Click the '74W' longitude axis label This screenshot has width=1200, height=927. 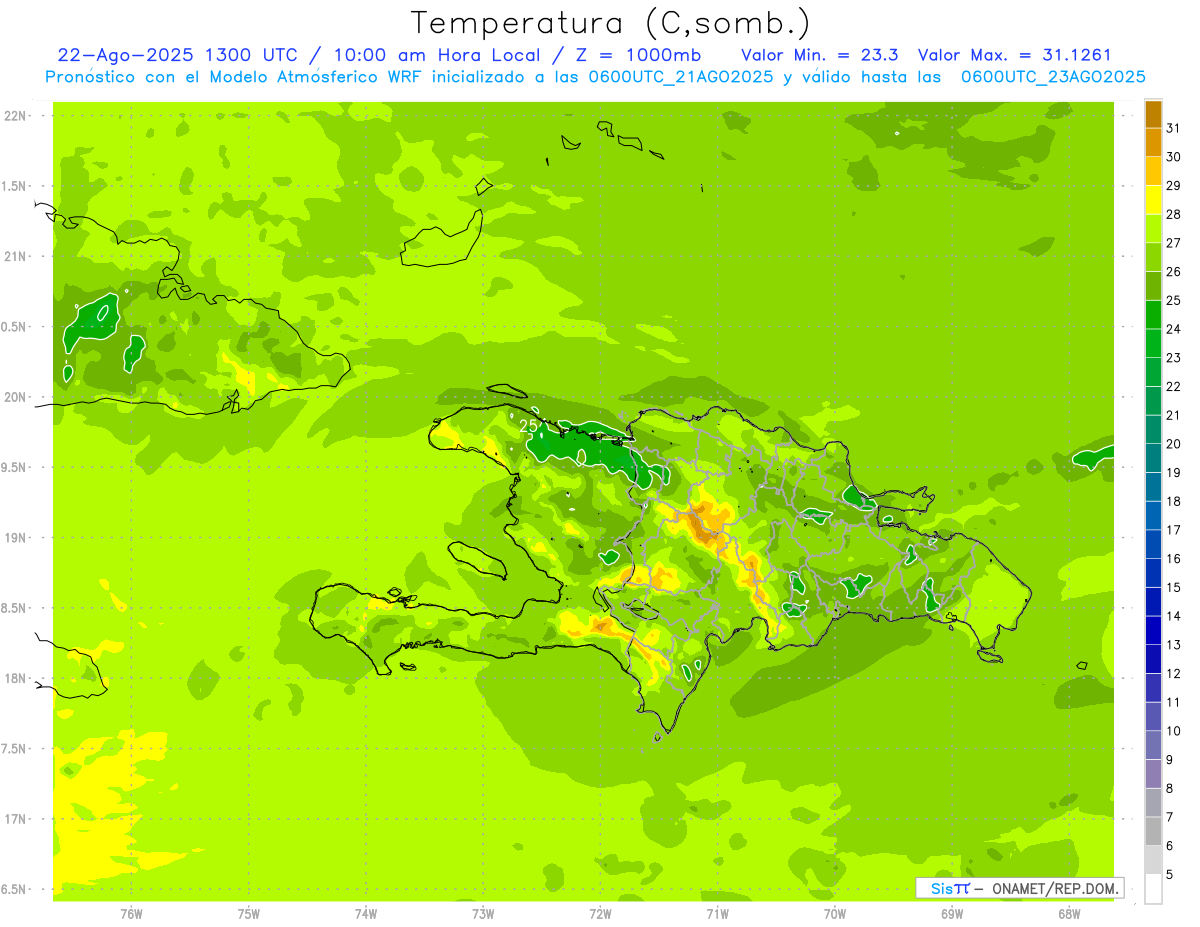pos(365,913)
